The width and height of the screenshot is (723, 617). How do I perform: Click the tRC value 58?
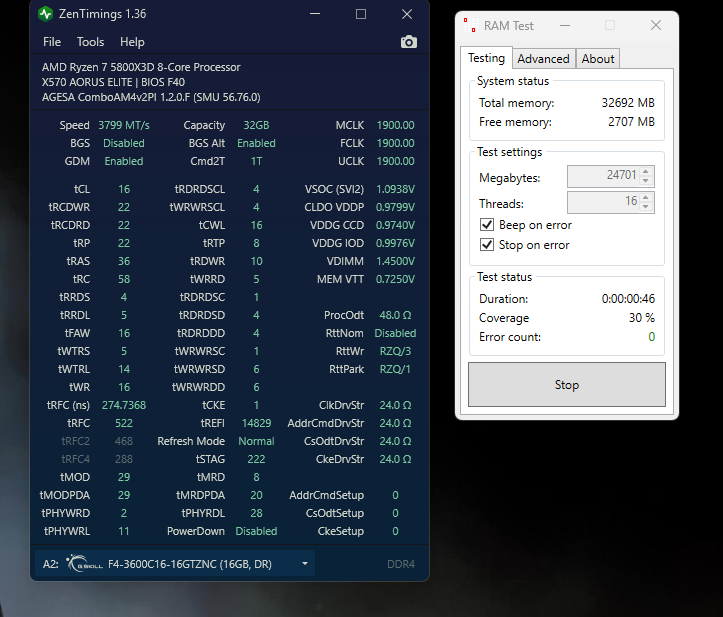[124, 279]
